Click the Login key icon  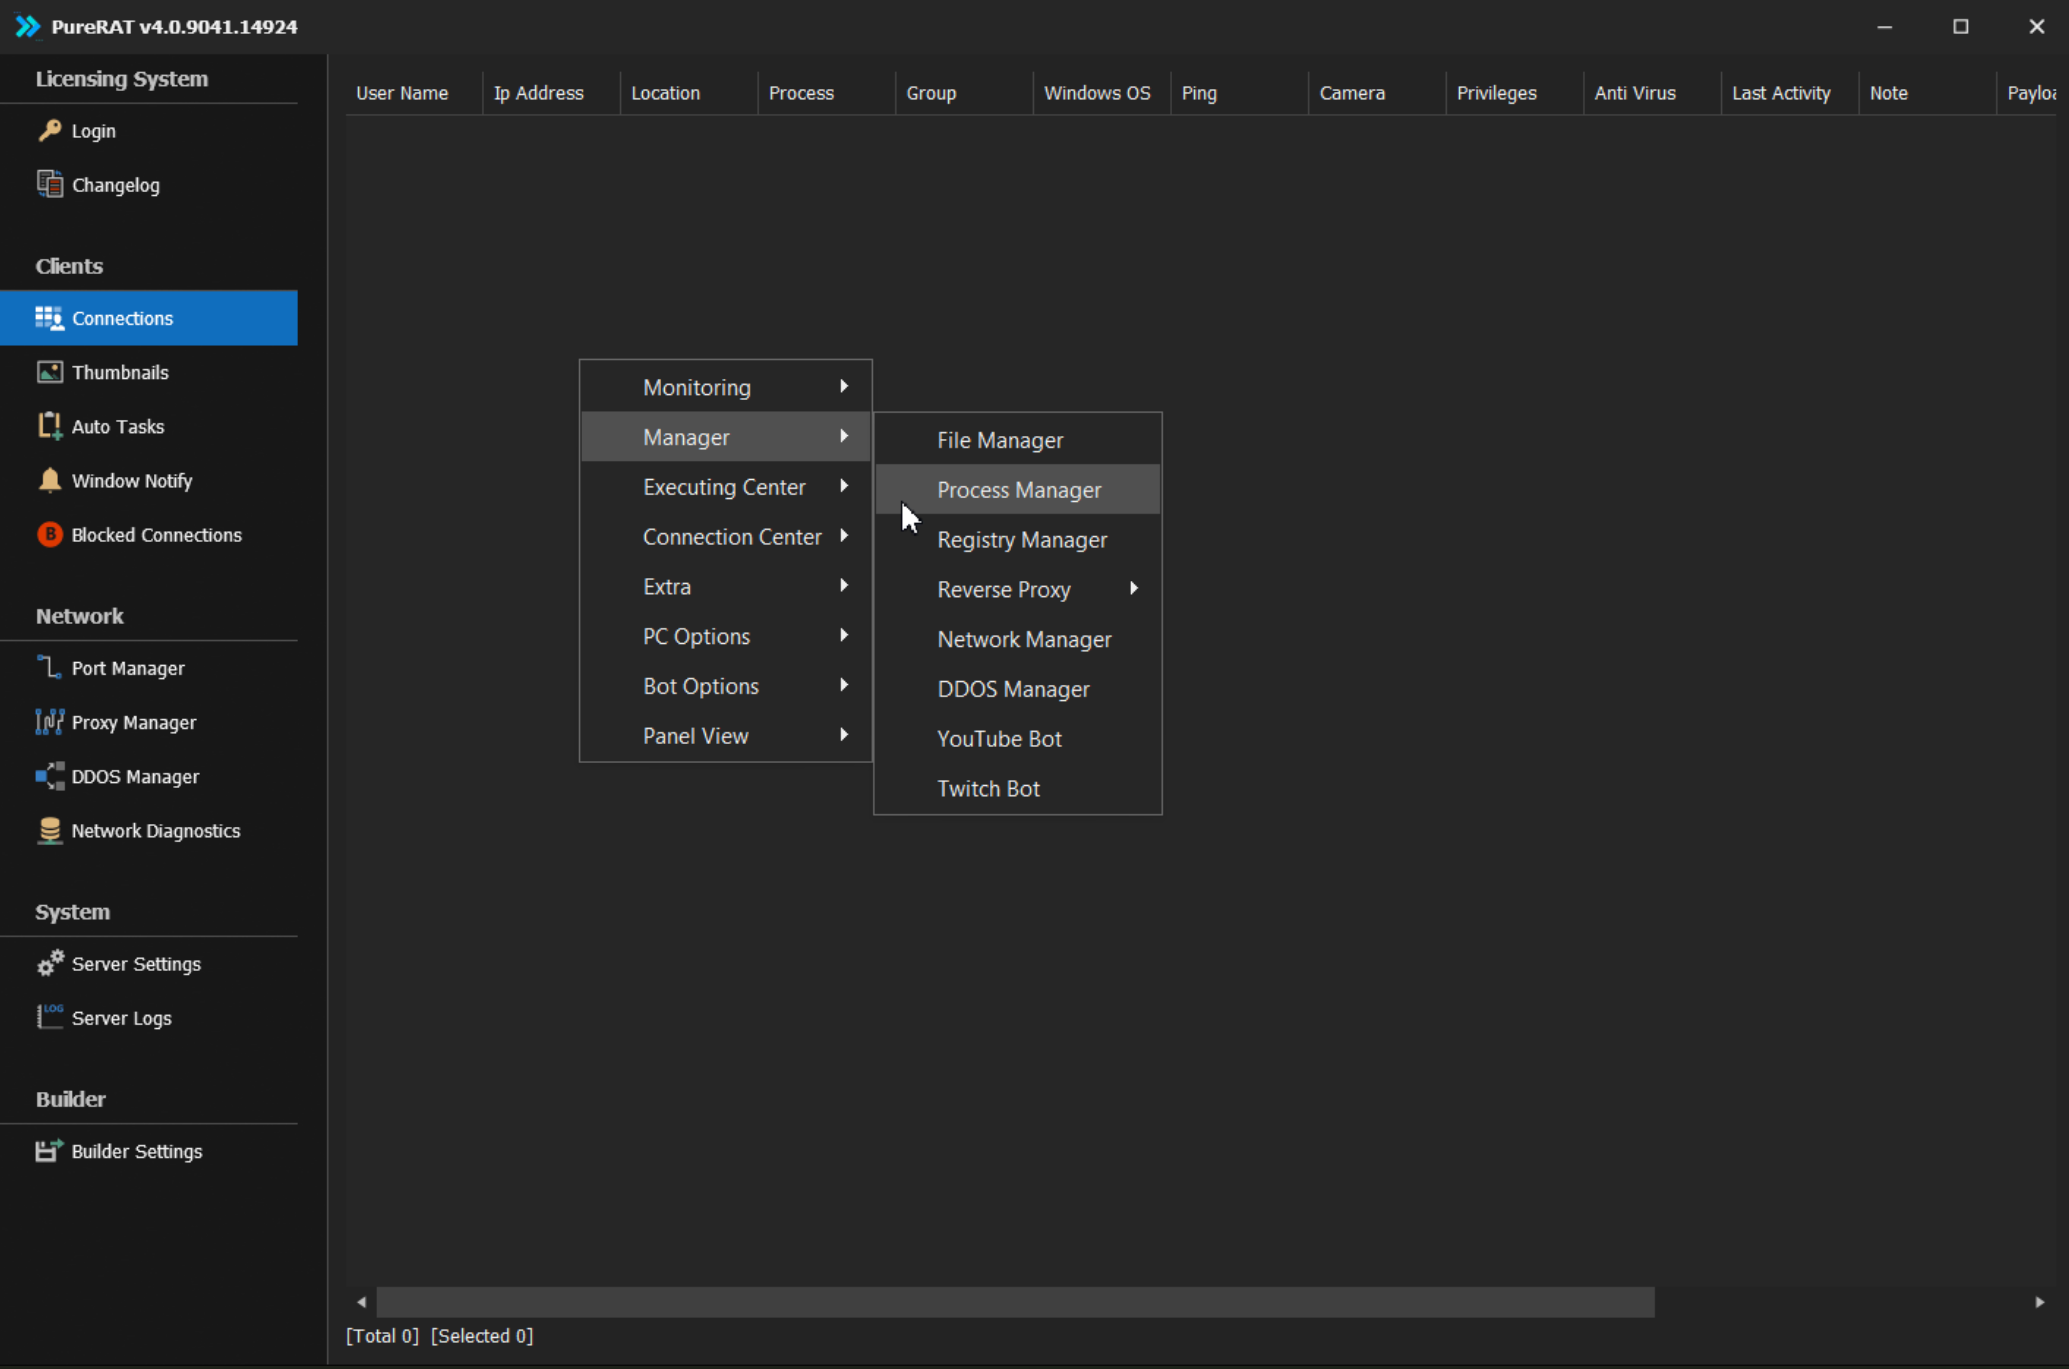point(49,130)
